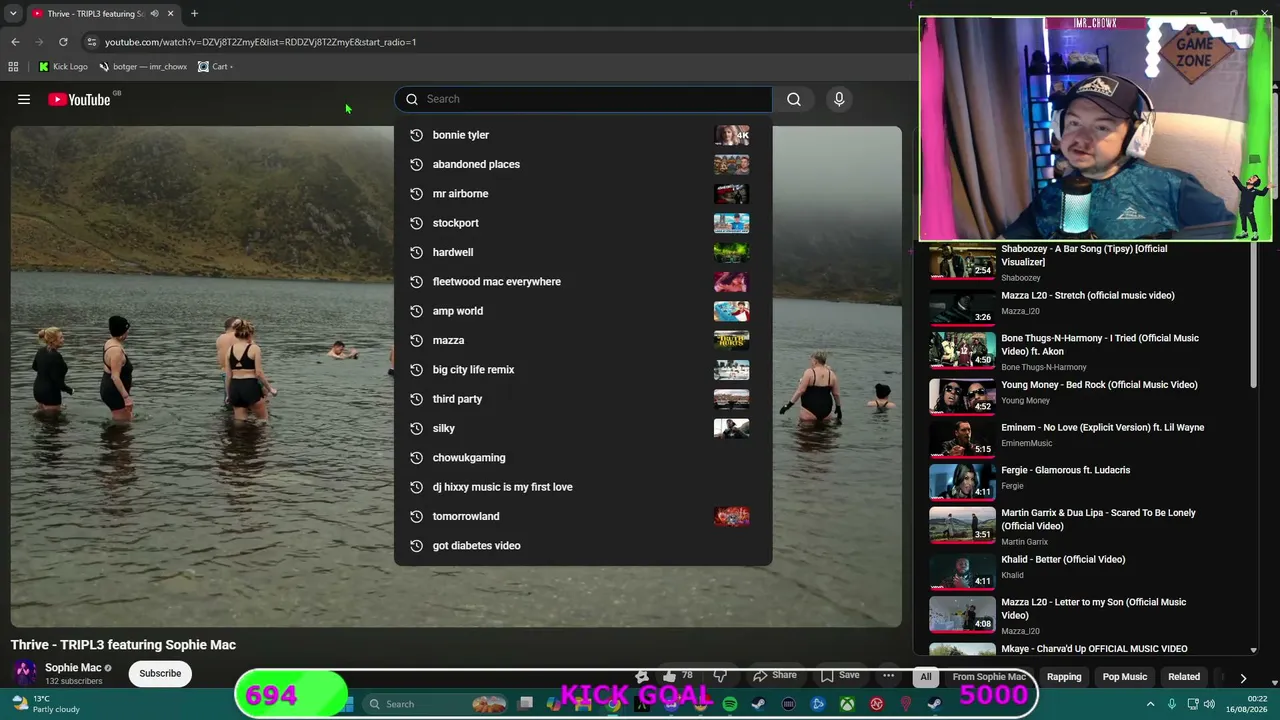Open a new browser tab
Viewport: 1280px width, 720px height.
click(194, 14)
